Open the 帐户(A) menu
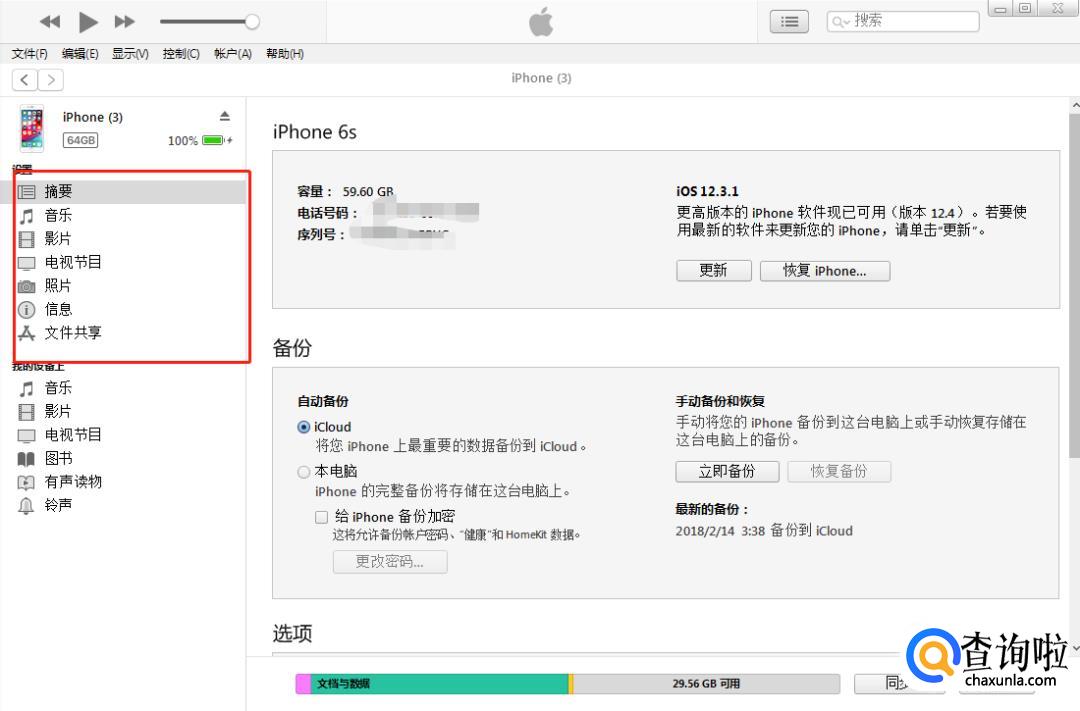This screenshot has height=711, width=1080. click(x=233, y=54)
